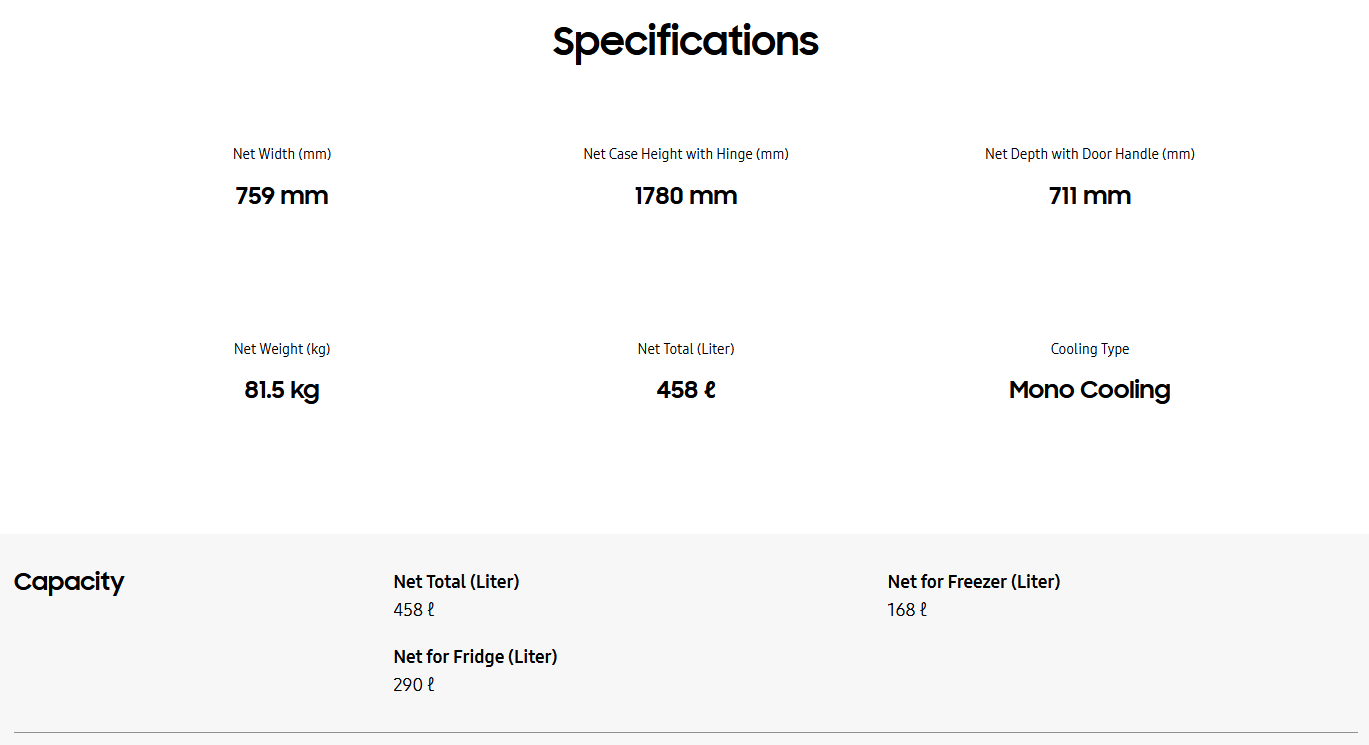Select the 290 ℓ fridge value
The width and height of the screenshot is (1369, 745).
(414, 685)
